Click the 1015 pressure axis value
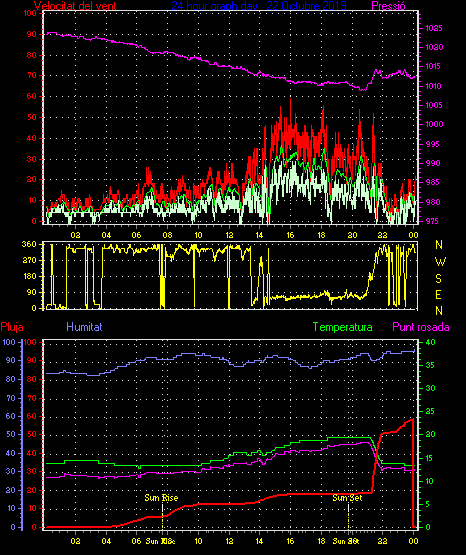Viewport: 466px width, 555px height. [x=434, y=67]
